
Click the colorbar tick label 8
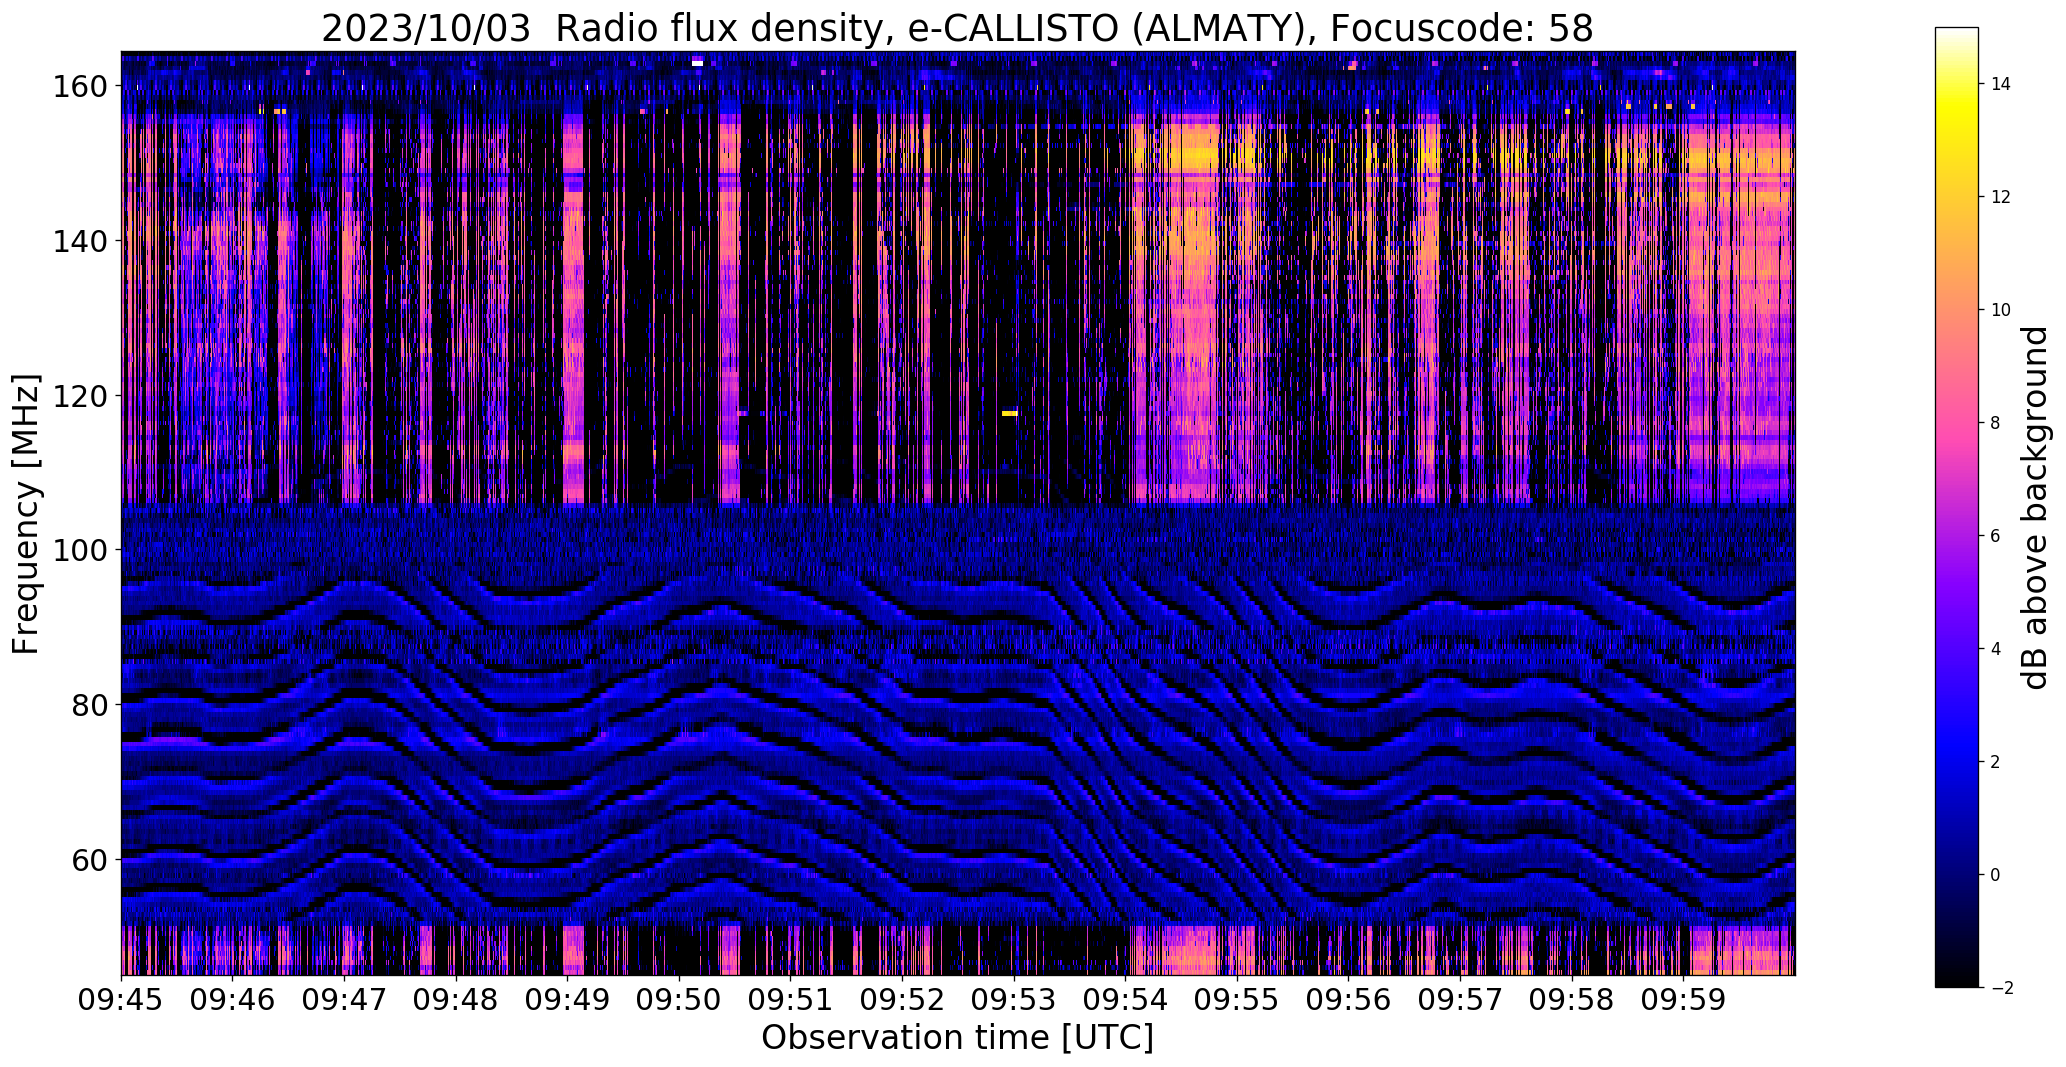[x=1995, y=423]
